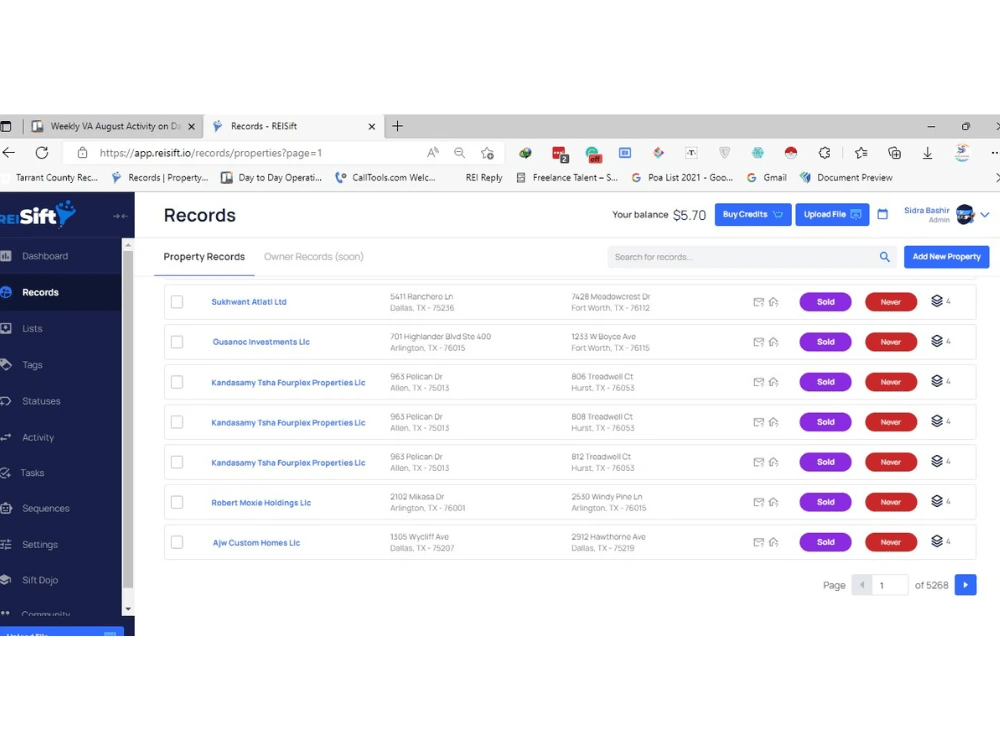
Task: Open Sukhwant Atlati Ltd record
Action: 249,302
